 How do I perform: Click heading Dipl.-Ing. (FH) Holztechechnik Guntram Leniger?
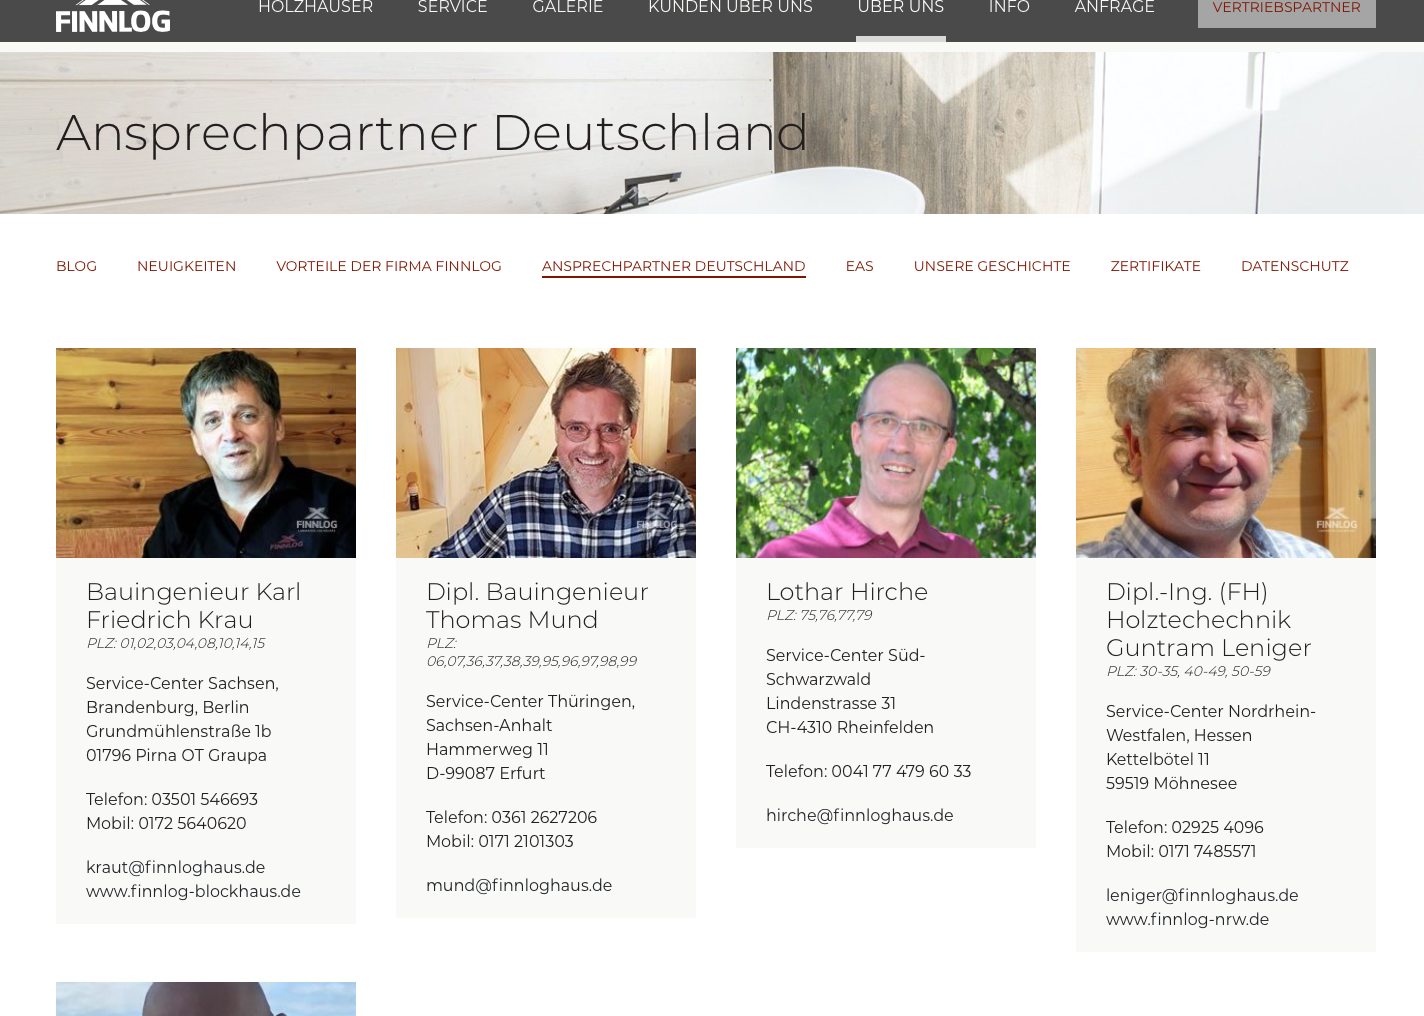(1208, 619)
